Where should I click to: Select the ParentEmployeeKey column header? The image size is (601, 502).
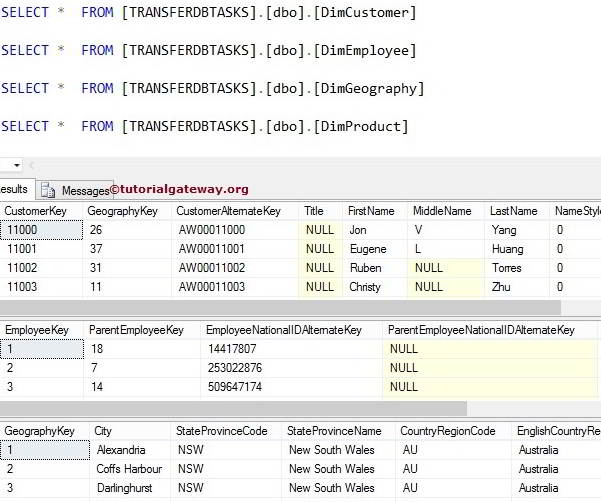pyautogui.click(x=142, y=330)
